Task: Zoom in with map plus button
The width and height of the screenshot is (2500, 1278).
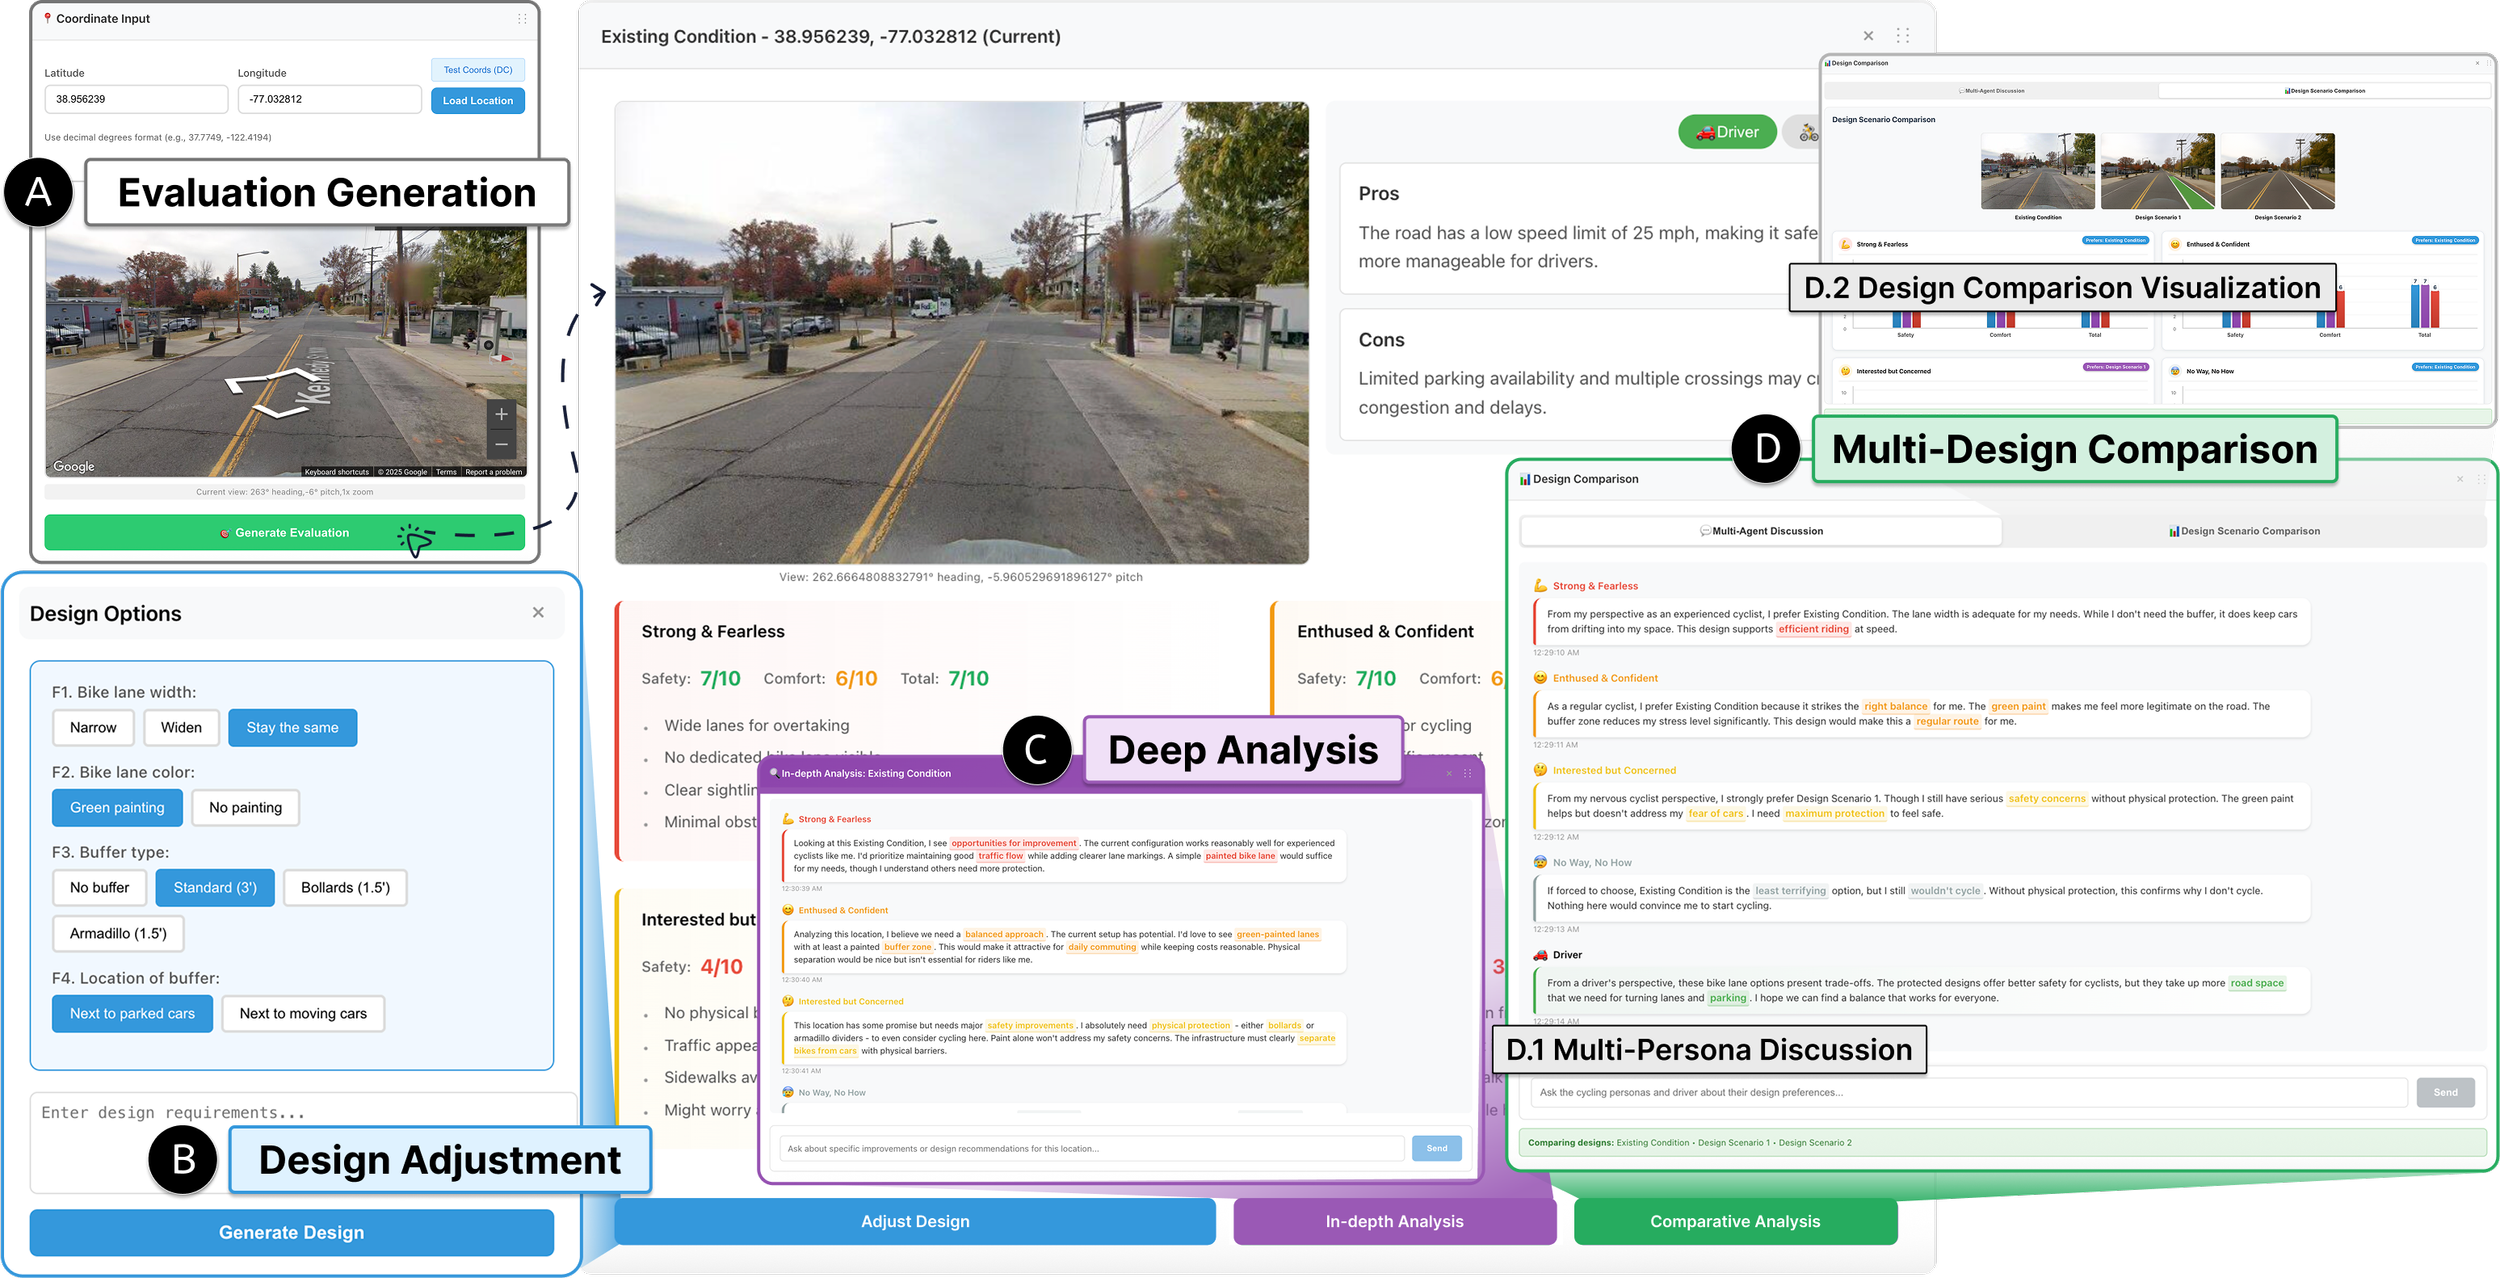Action: (x=501, y=414)
